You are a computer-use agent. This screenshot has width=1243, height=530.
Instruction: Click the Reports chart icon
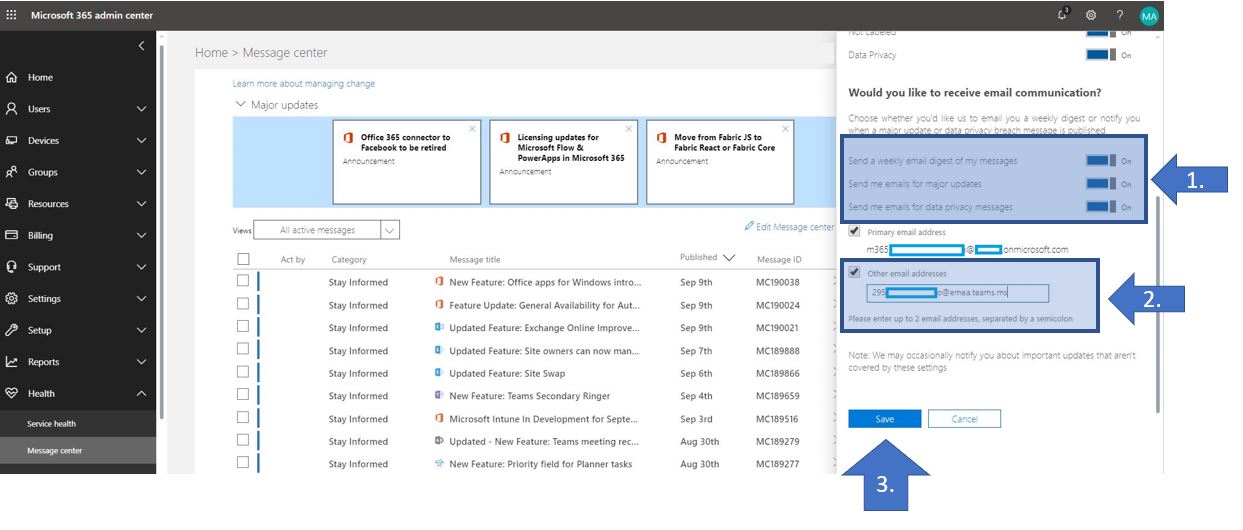(x=12, y=362)
